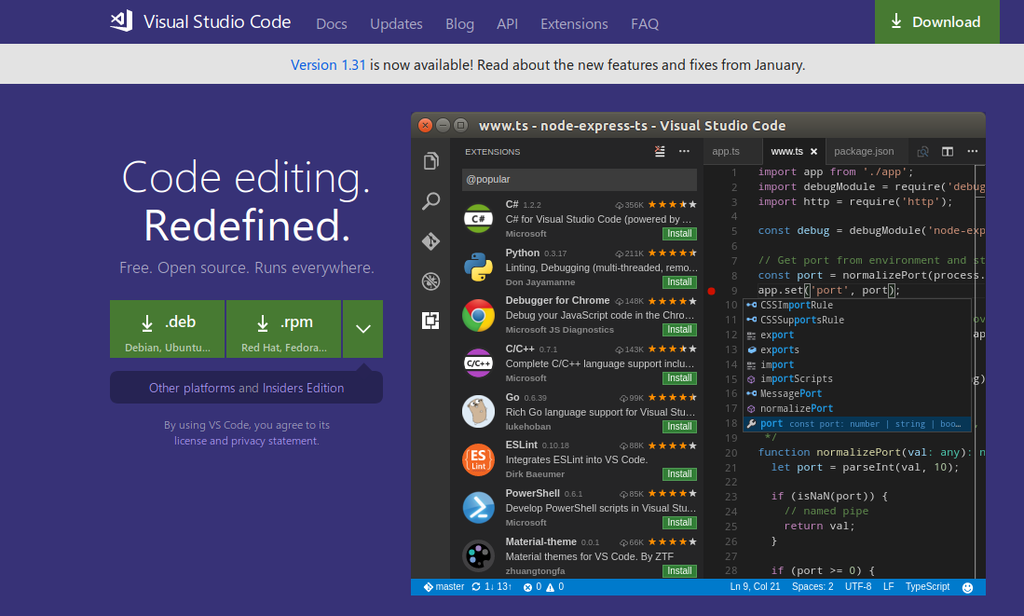This screenshot has height=616, width=1024.
Task: Close the www.ts tab with its X
Action: pyautogui.click(x=814, y=152)
